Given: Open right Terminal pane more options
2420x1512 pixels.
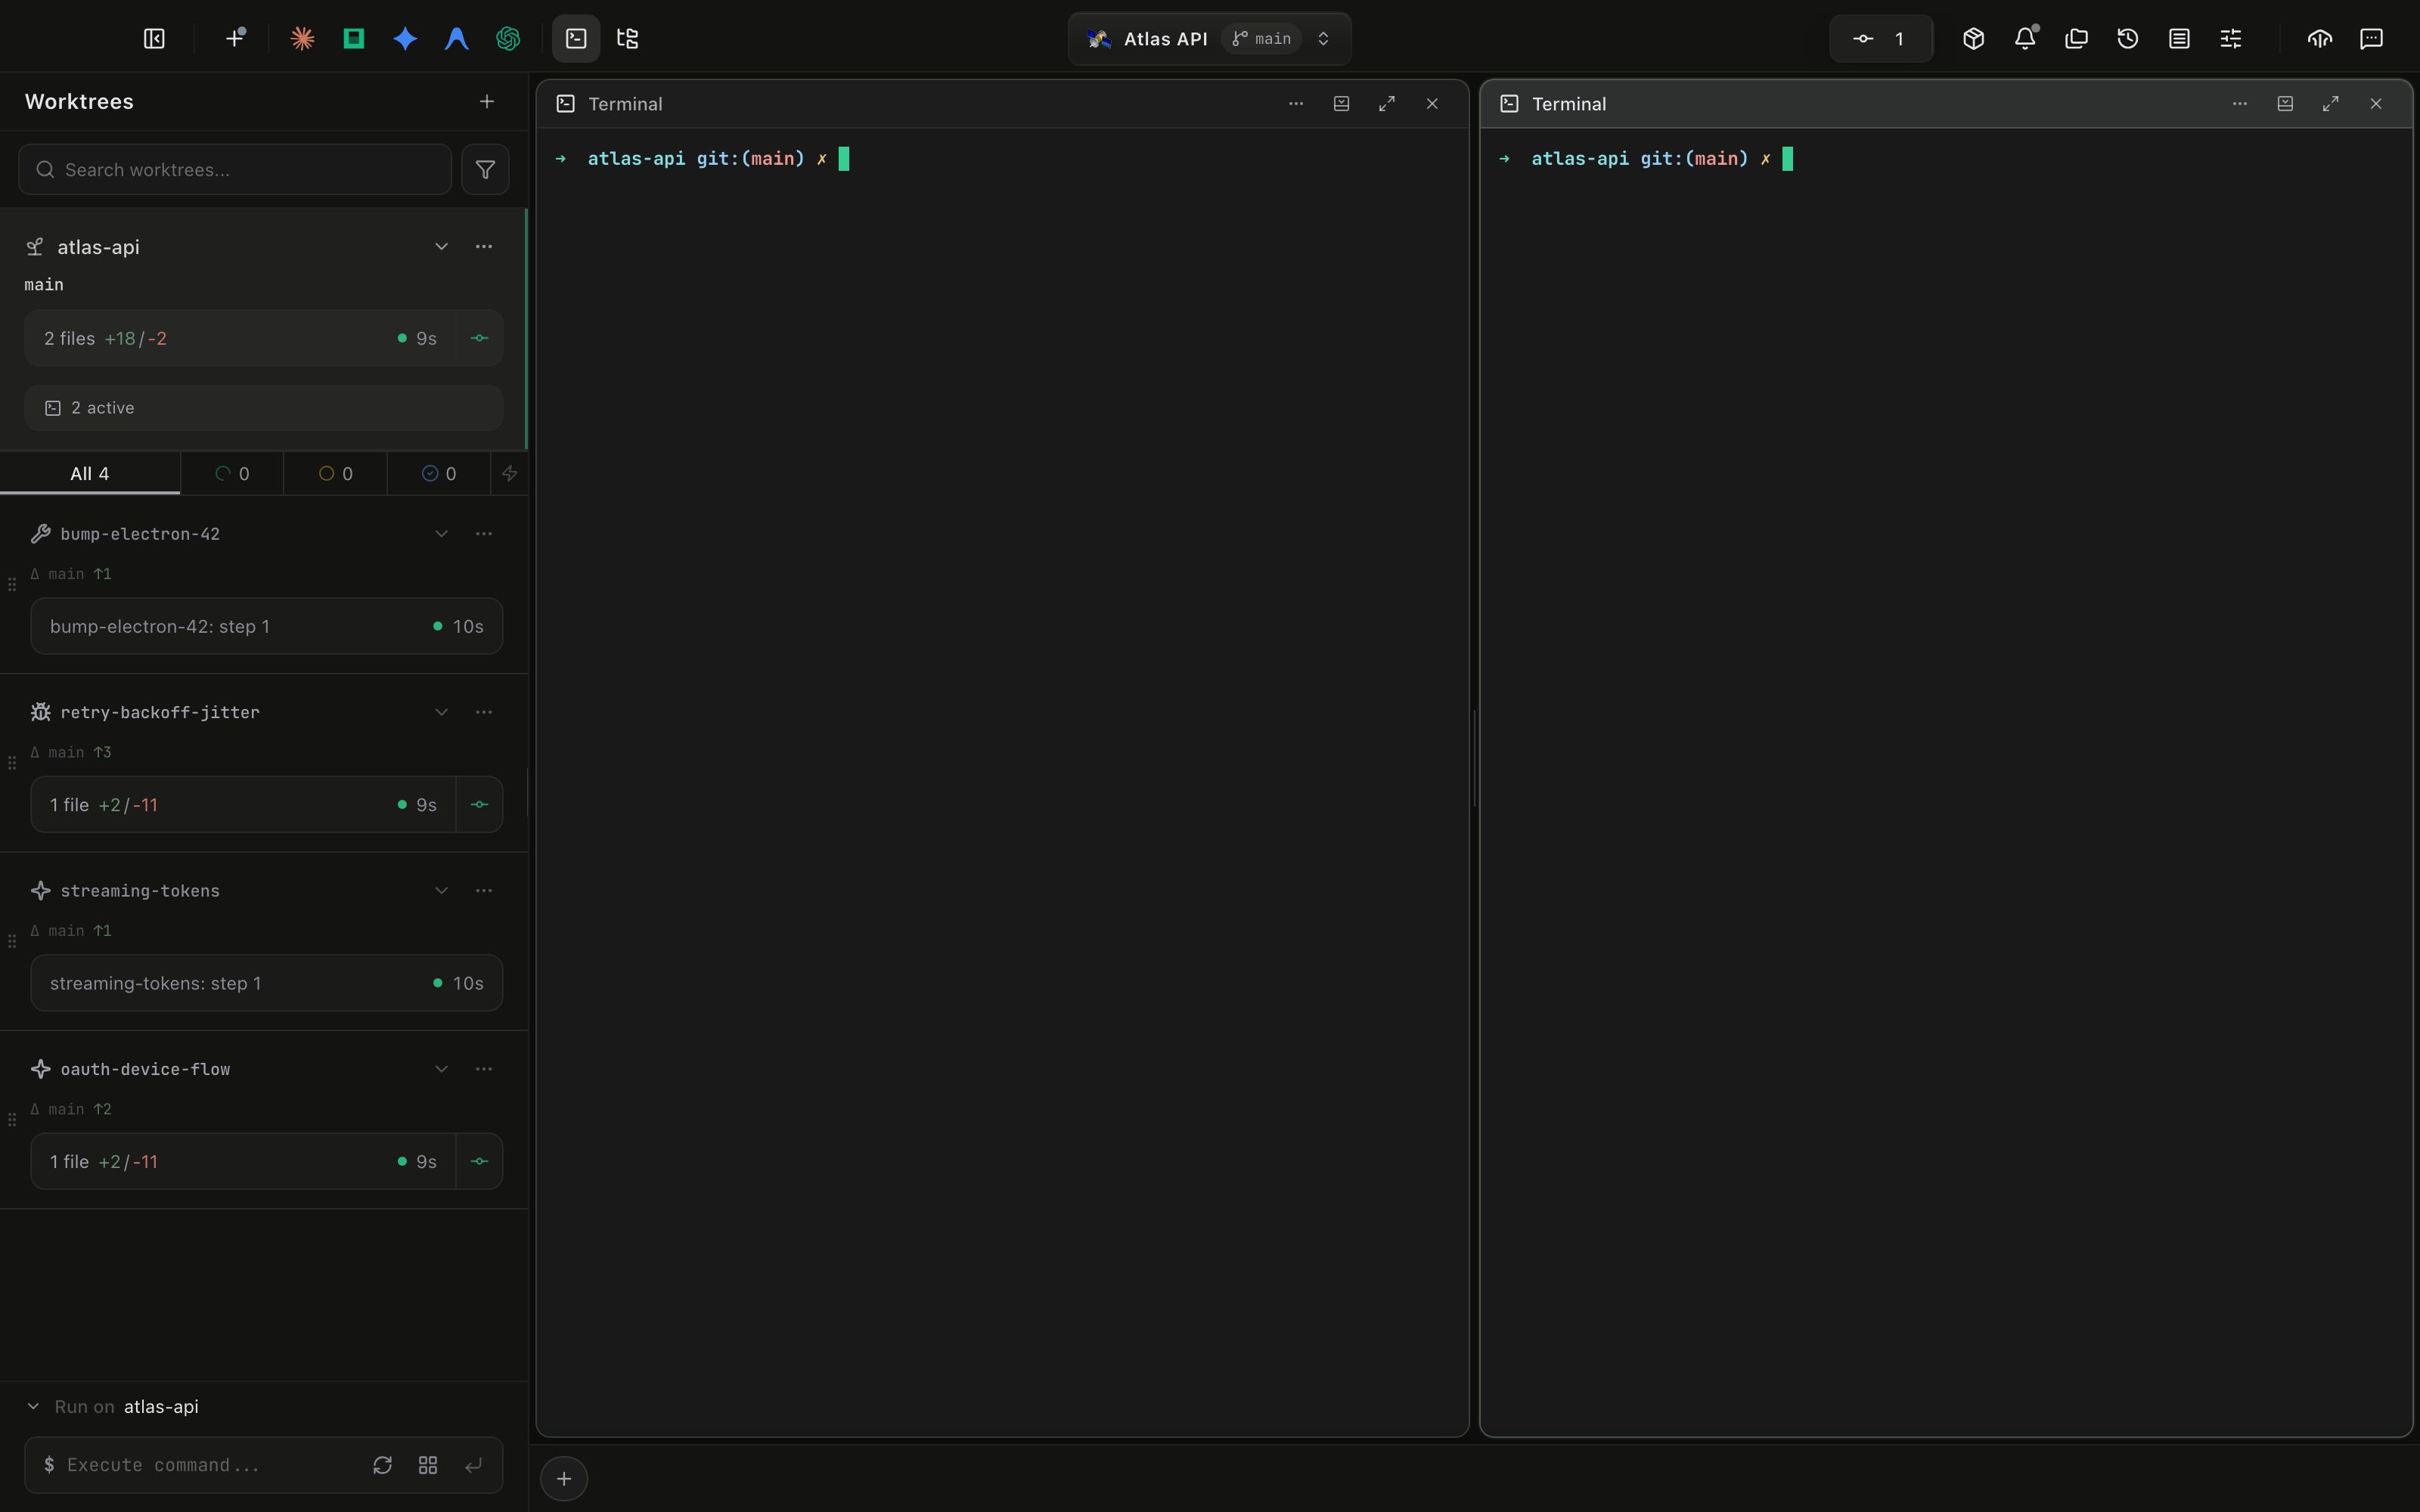Looking at the screenshot, I should coord(2240,104).
